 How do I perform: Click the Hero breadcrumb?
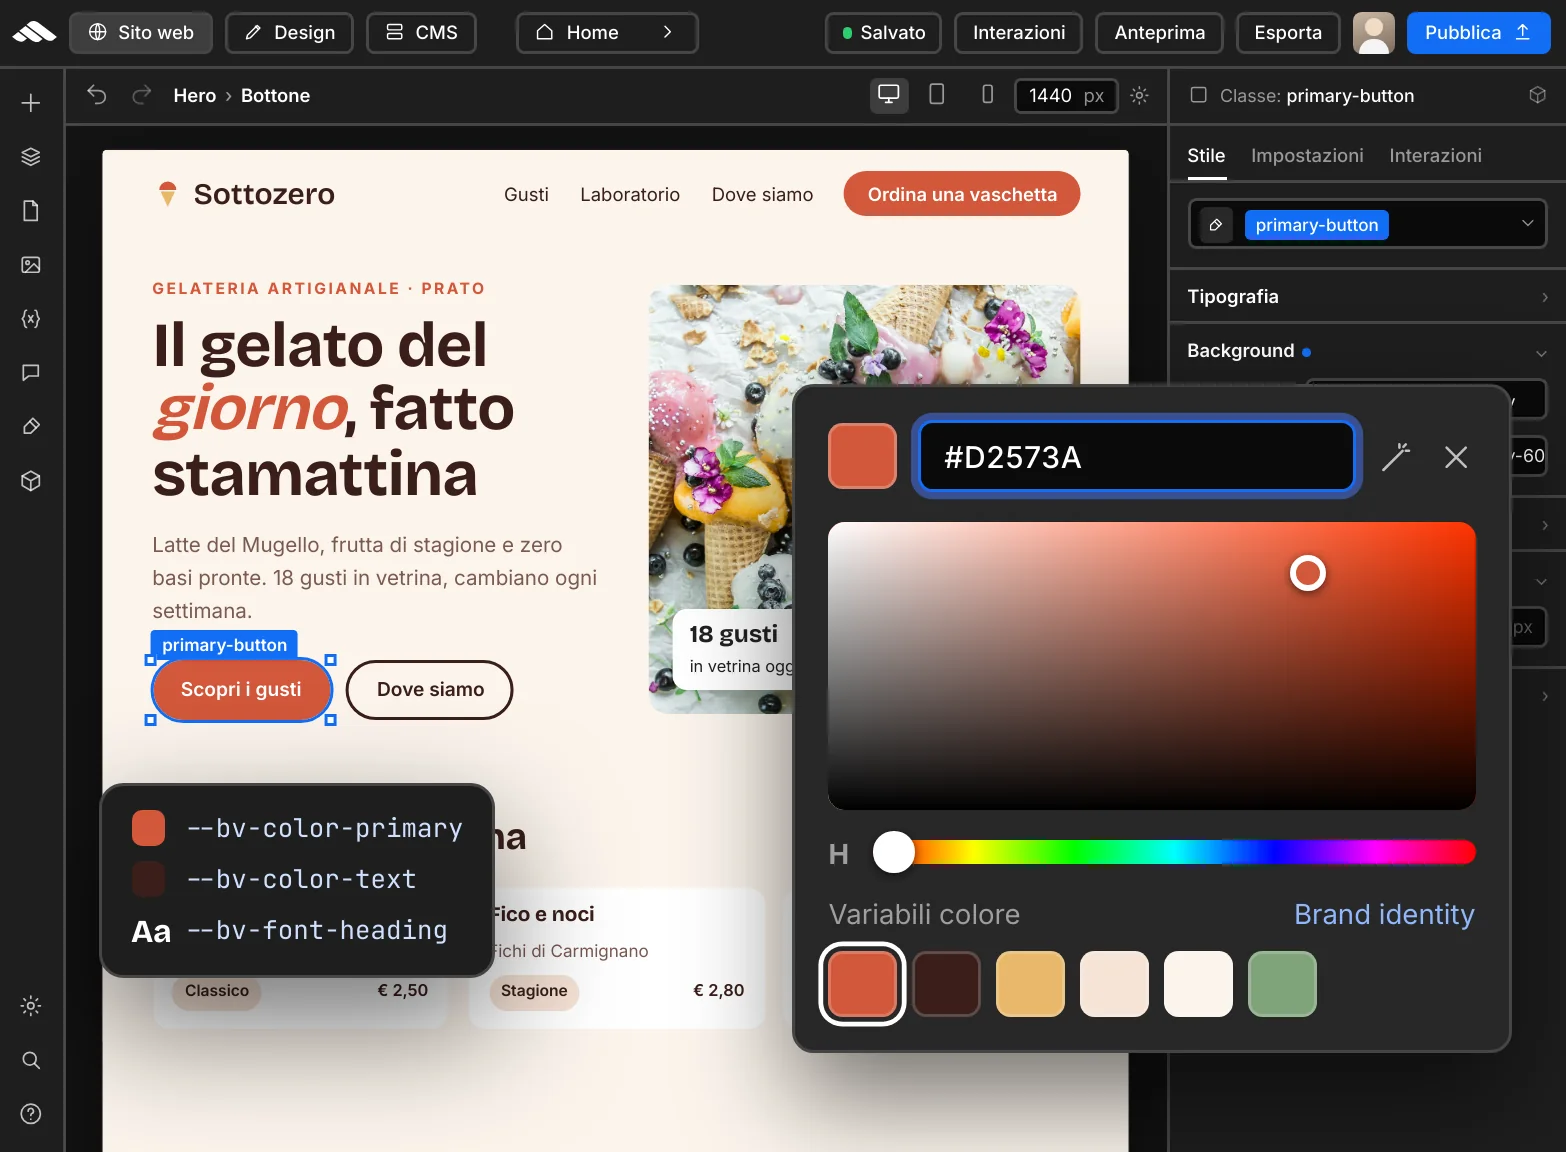click(x=195, y=95)
